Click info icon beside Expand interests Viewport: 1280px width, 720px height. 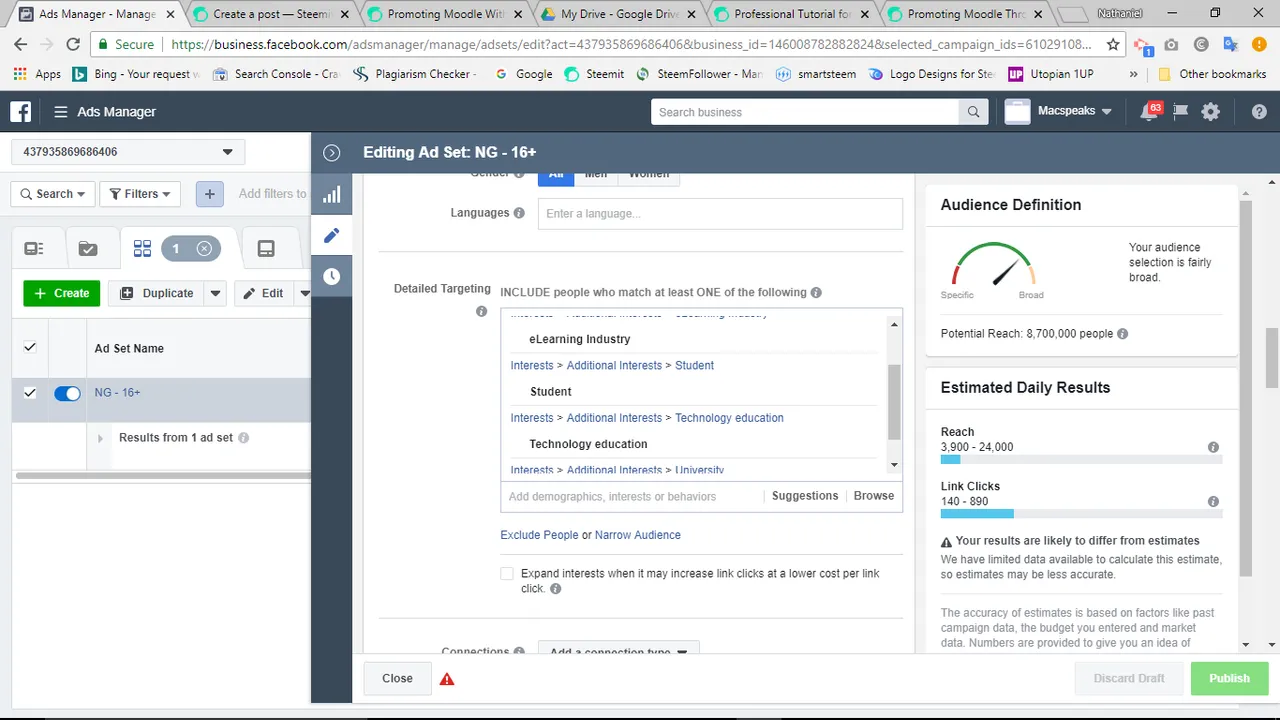click(x=556, y=589)
